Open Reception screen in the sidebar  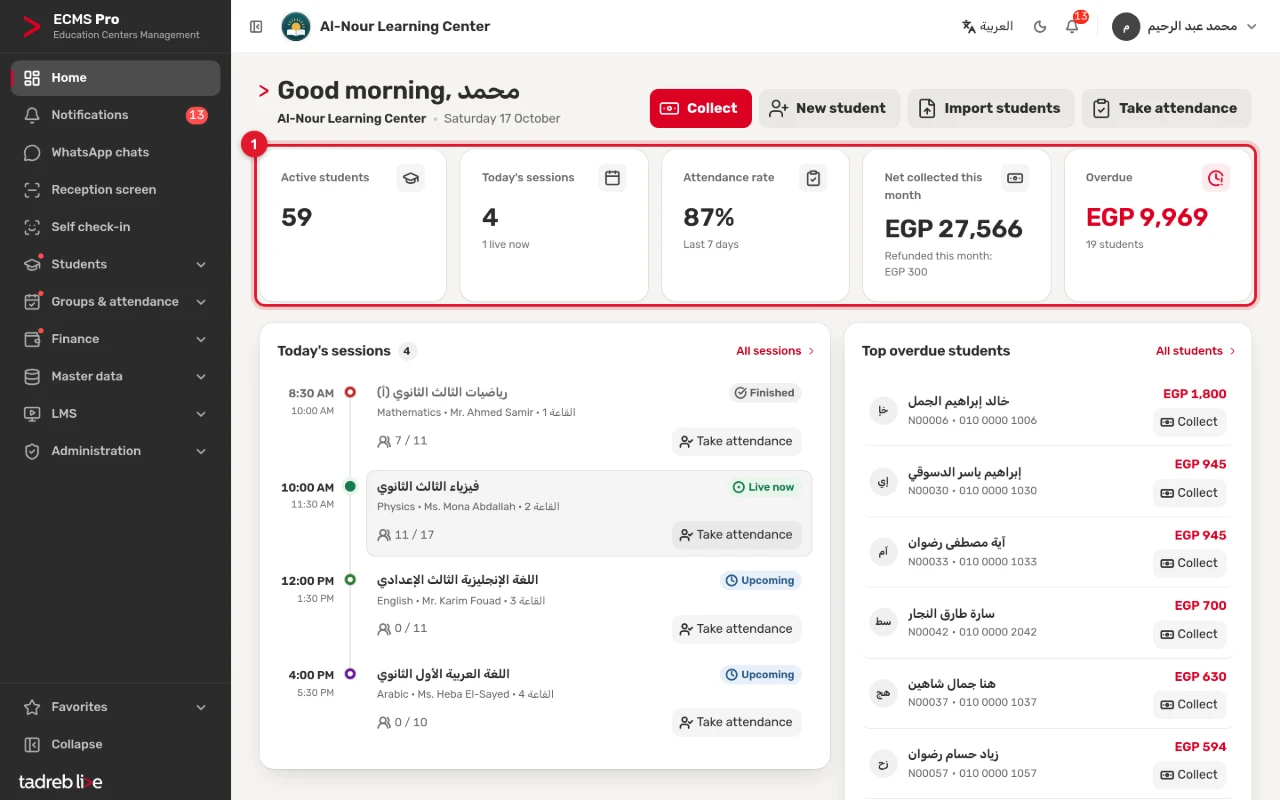click(115, 189)
